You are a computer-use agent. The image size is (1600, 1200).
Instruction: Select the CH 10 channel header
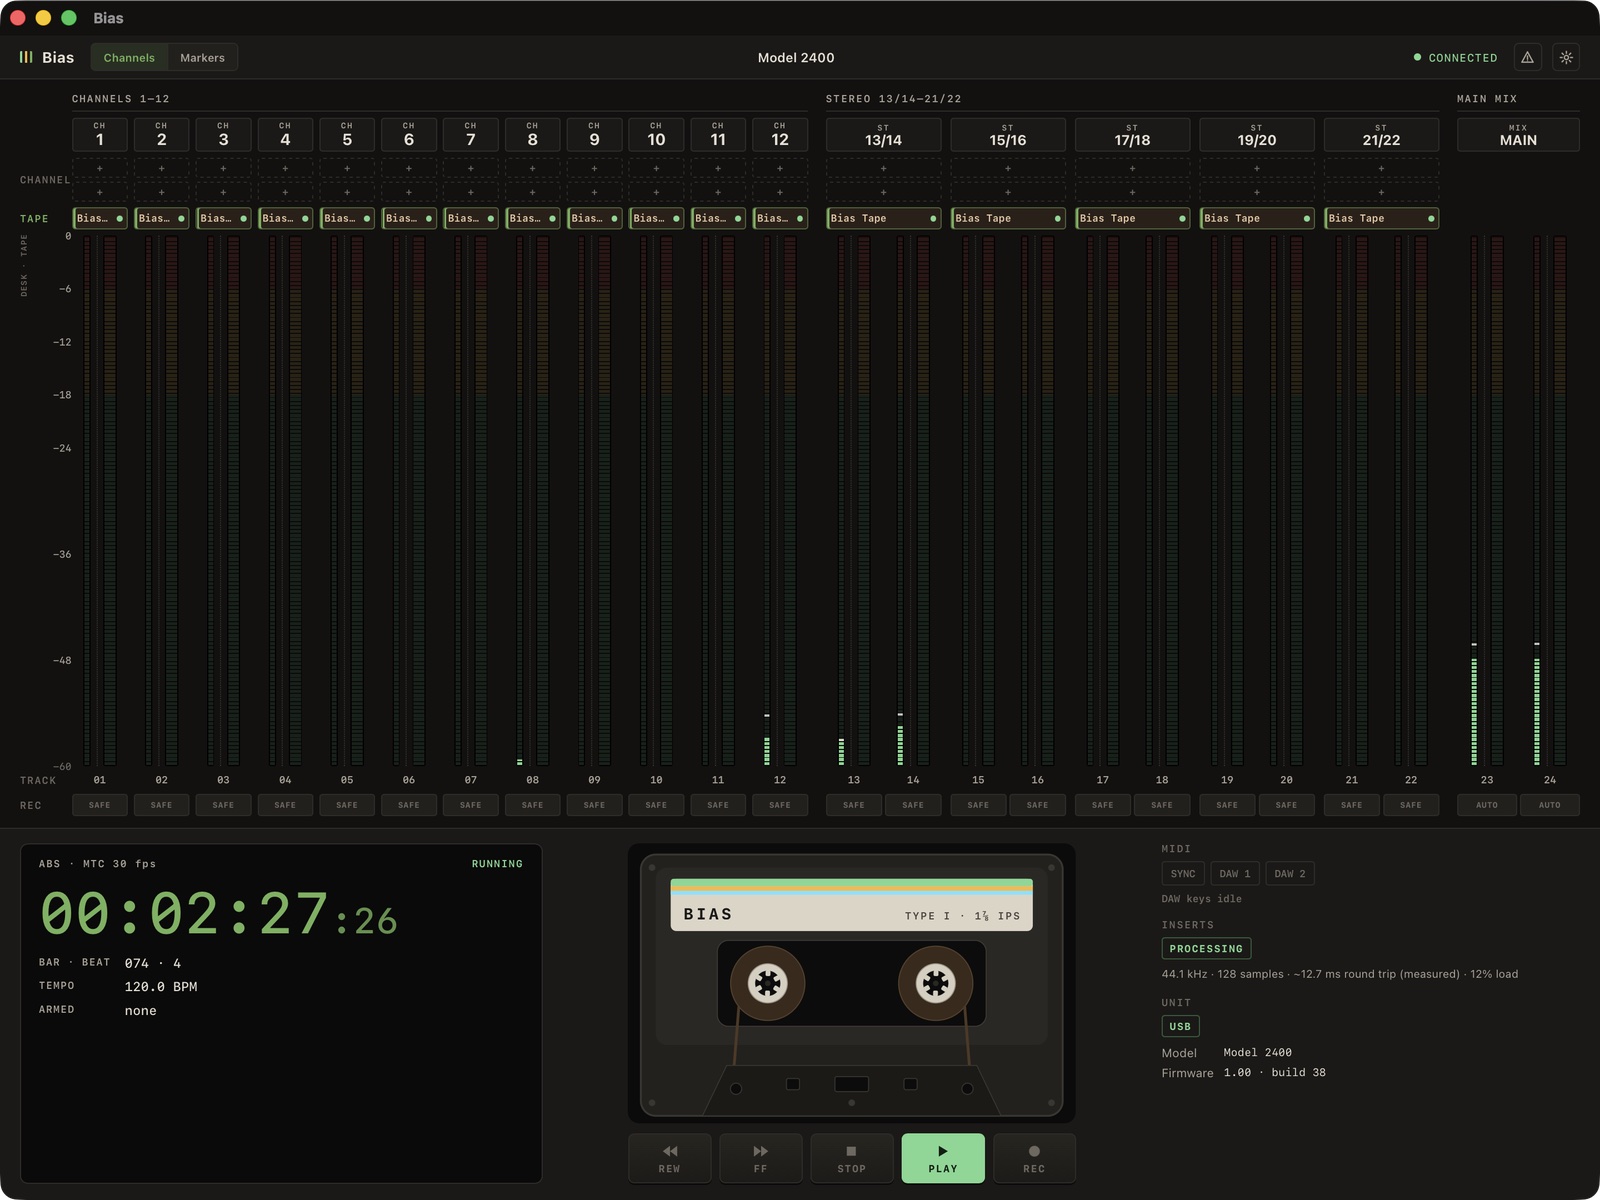click(x=656, y=135)
